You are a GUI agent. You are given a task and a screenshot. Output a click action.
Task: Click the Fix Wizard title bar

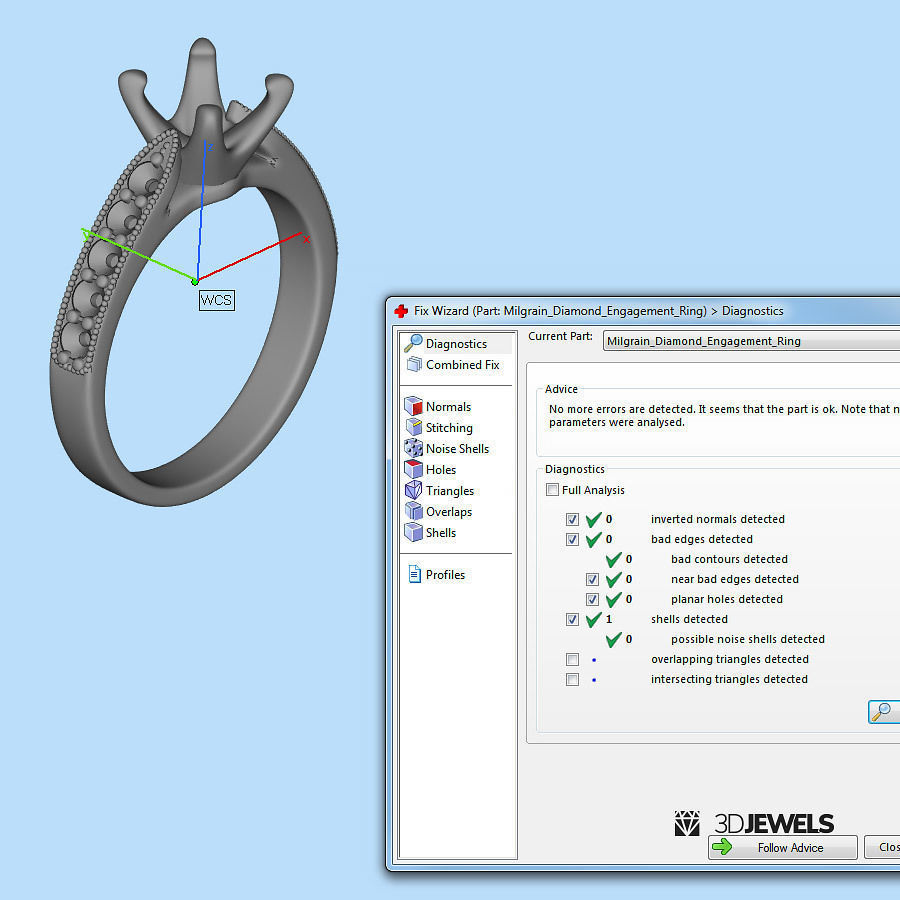pyautogui.click(x=643, y=311)
